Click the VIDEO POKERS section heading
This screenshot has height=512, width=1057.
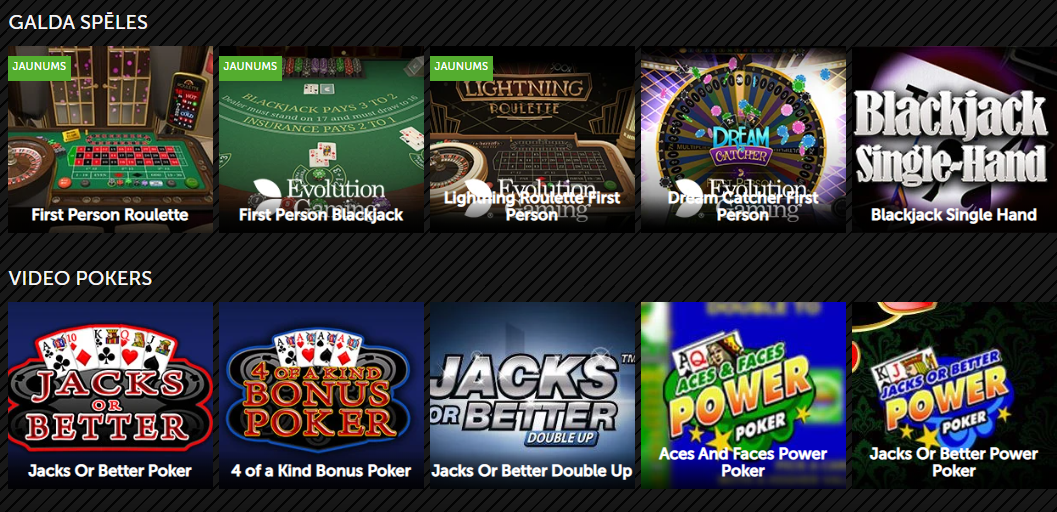[80, 278]
